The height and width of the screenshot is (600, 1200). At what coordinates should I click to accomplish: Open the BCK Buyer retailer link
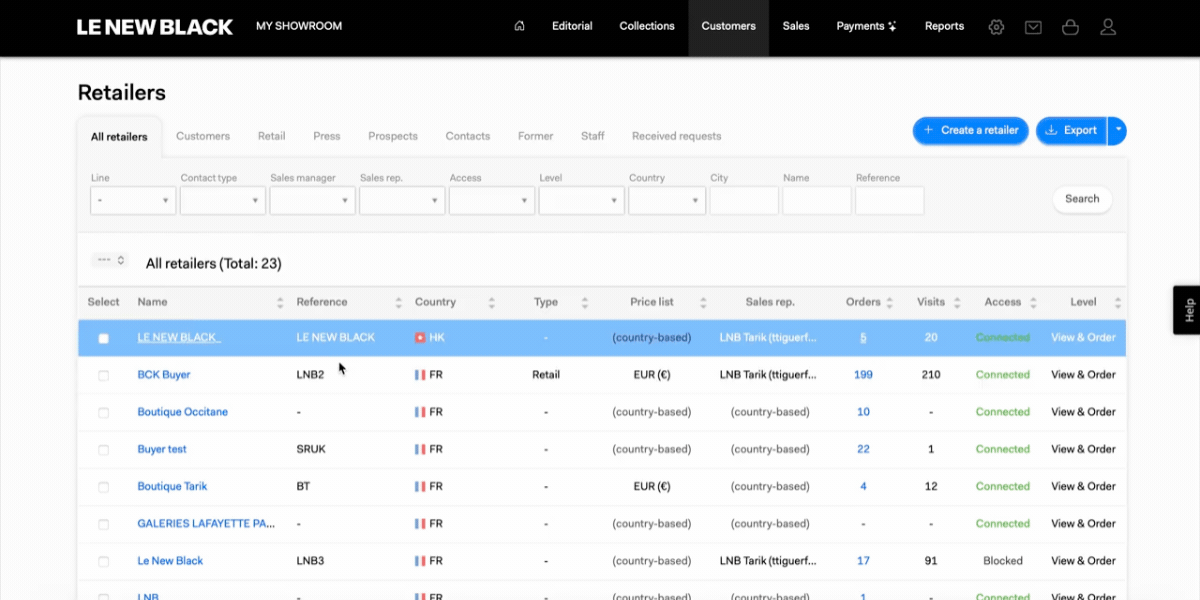164,375
